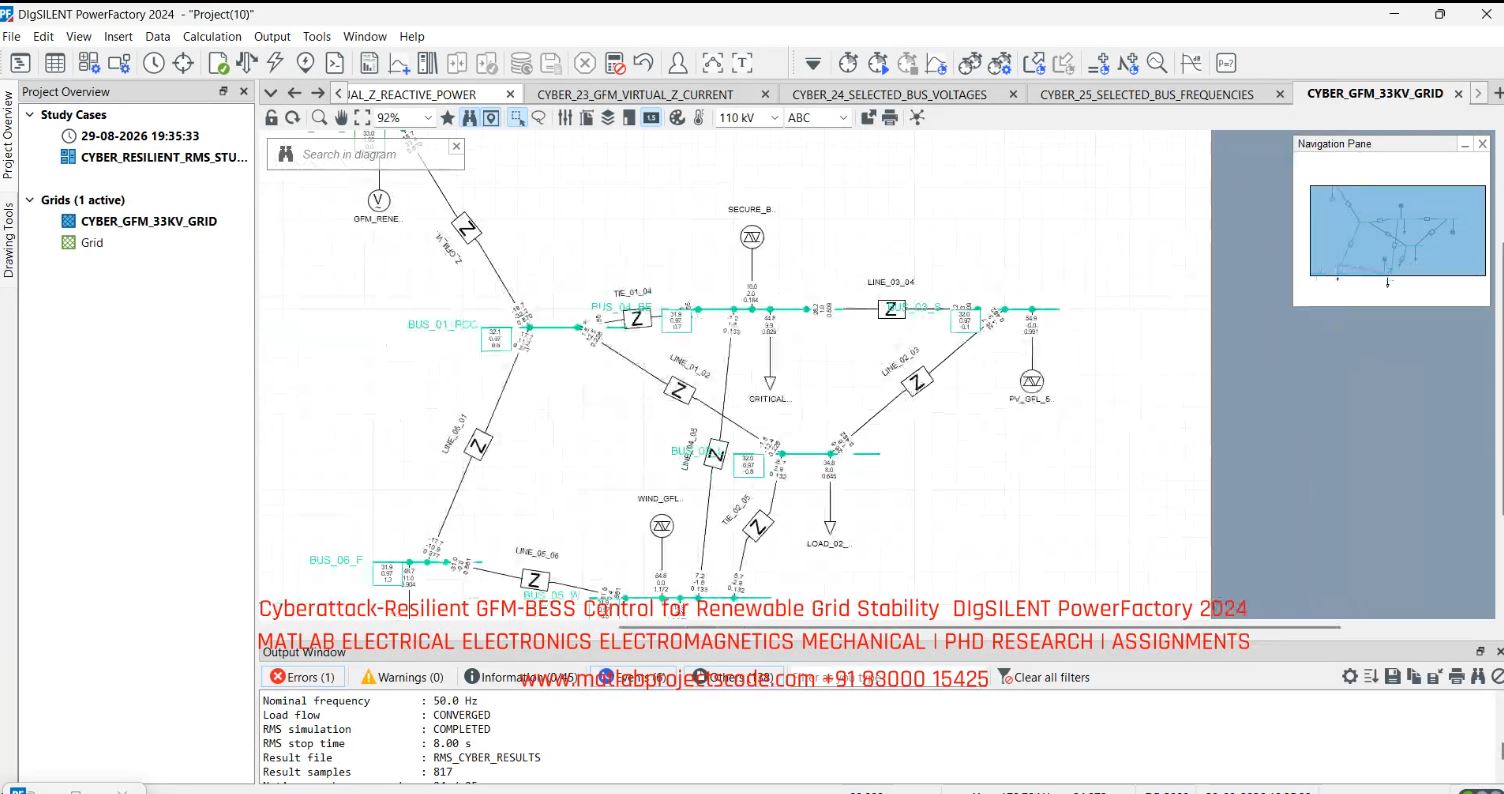This screenshot has height=794, width=1504.
Task: Open the Date/Time of Study Case clock icon
Action: pyautogui.click(x=153, y=63)
